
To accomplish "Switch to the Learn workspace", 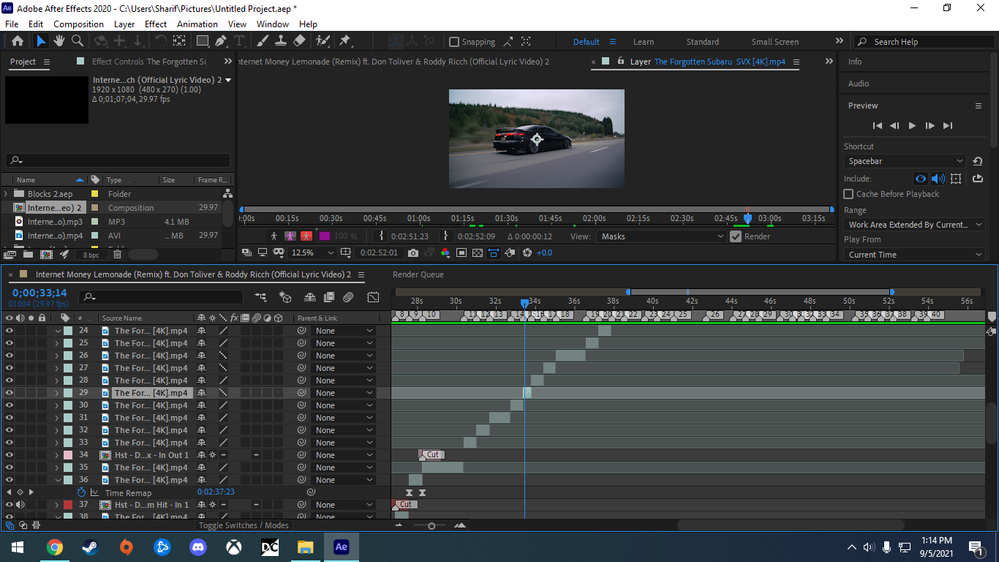I will [x=643, y=42].
